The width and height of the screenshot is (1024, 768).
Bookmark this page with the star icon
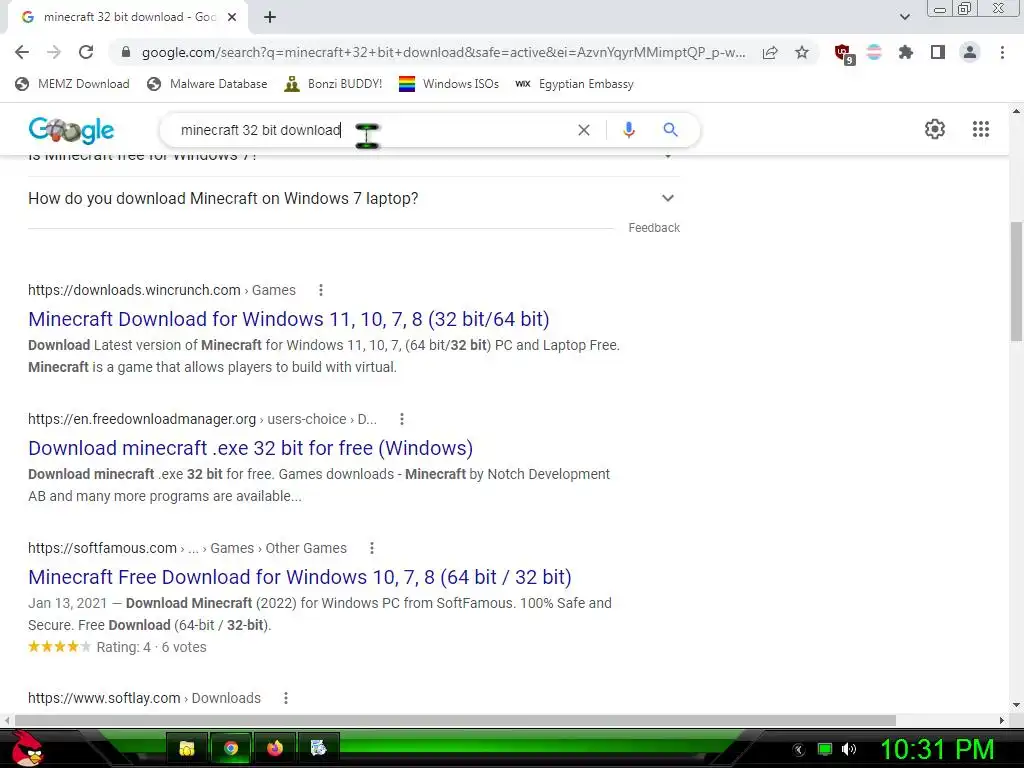tap(802, 52)
